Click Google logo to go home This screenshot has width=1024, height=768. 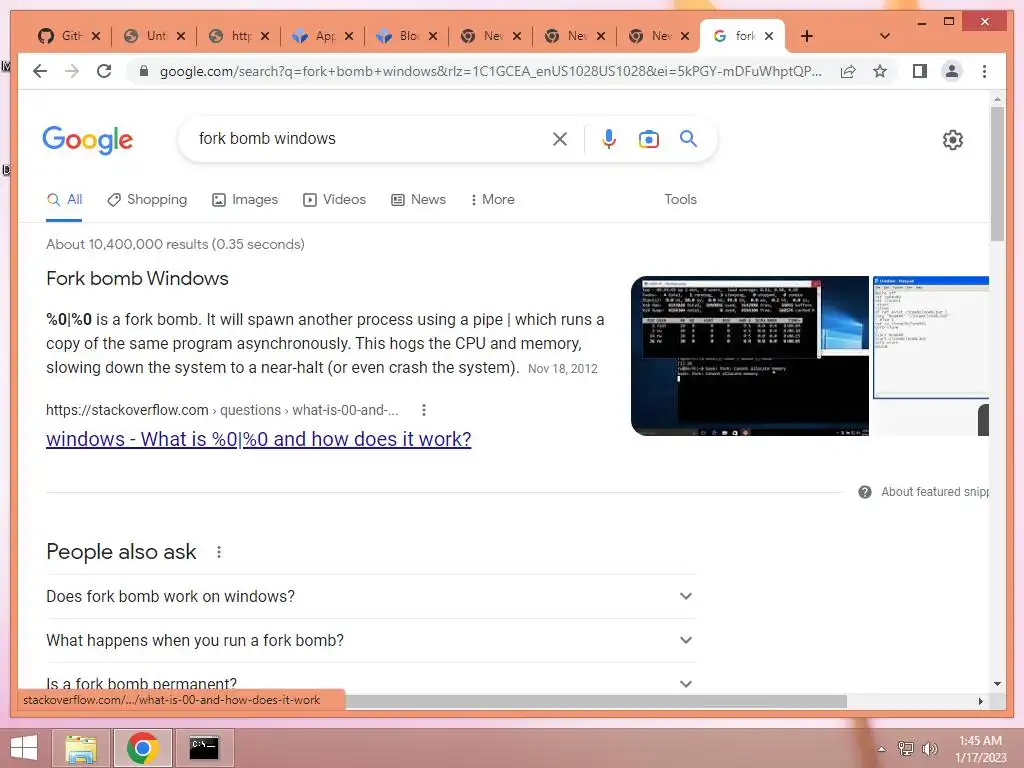(x=88, y=140)
